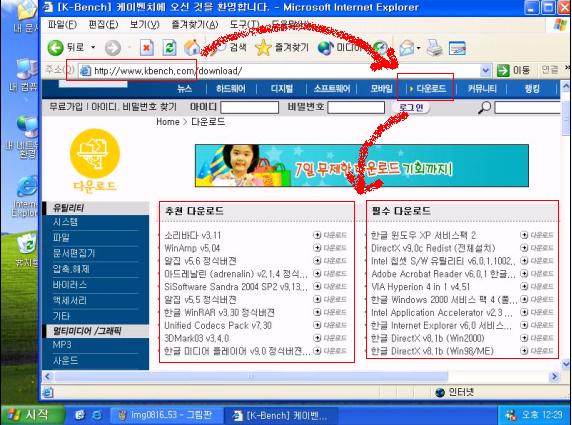This screenshot has height=425, width=572.
Task: Click the green Back arrow icon
Action: coord(55,48)
